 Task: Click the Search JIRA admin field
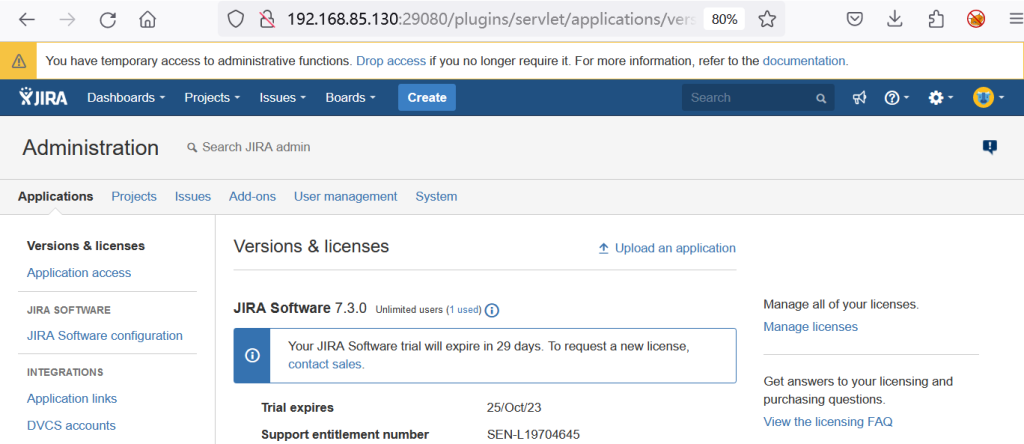[256, 147]
